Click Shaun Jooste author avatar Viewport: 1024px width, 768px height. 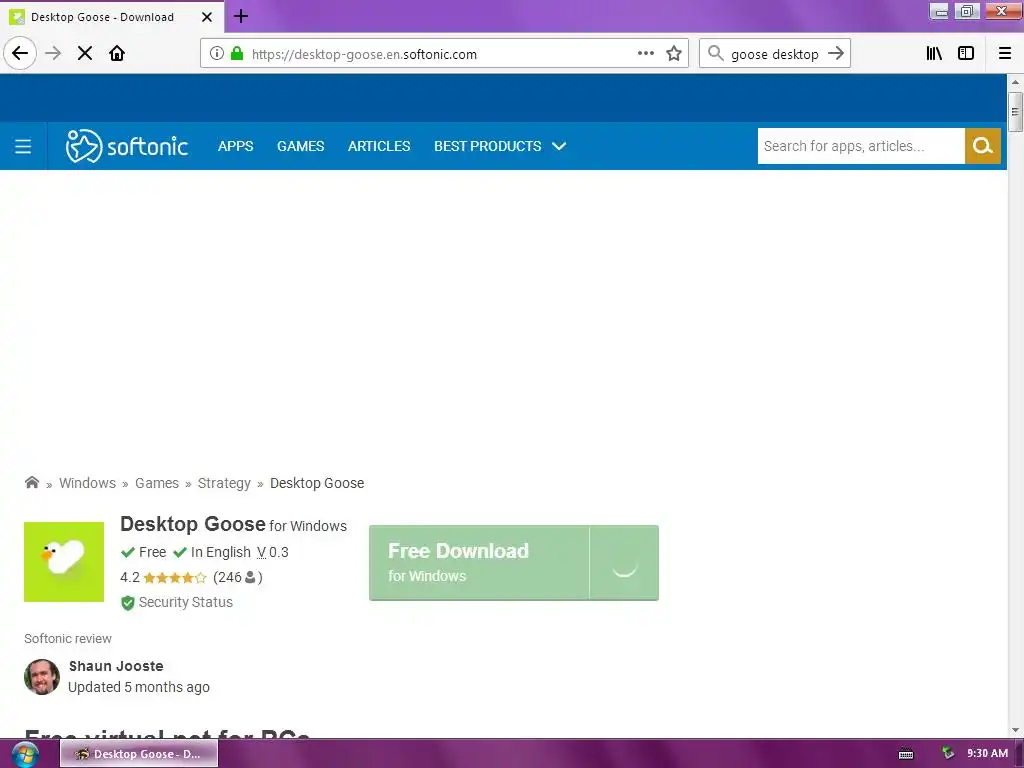(42, 677)
